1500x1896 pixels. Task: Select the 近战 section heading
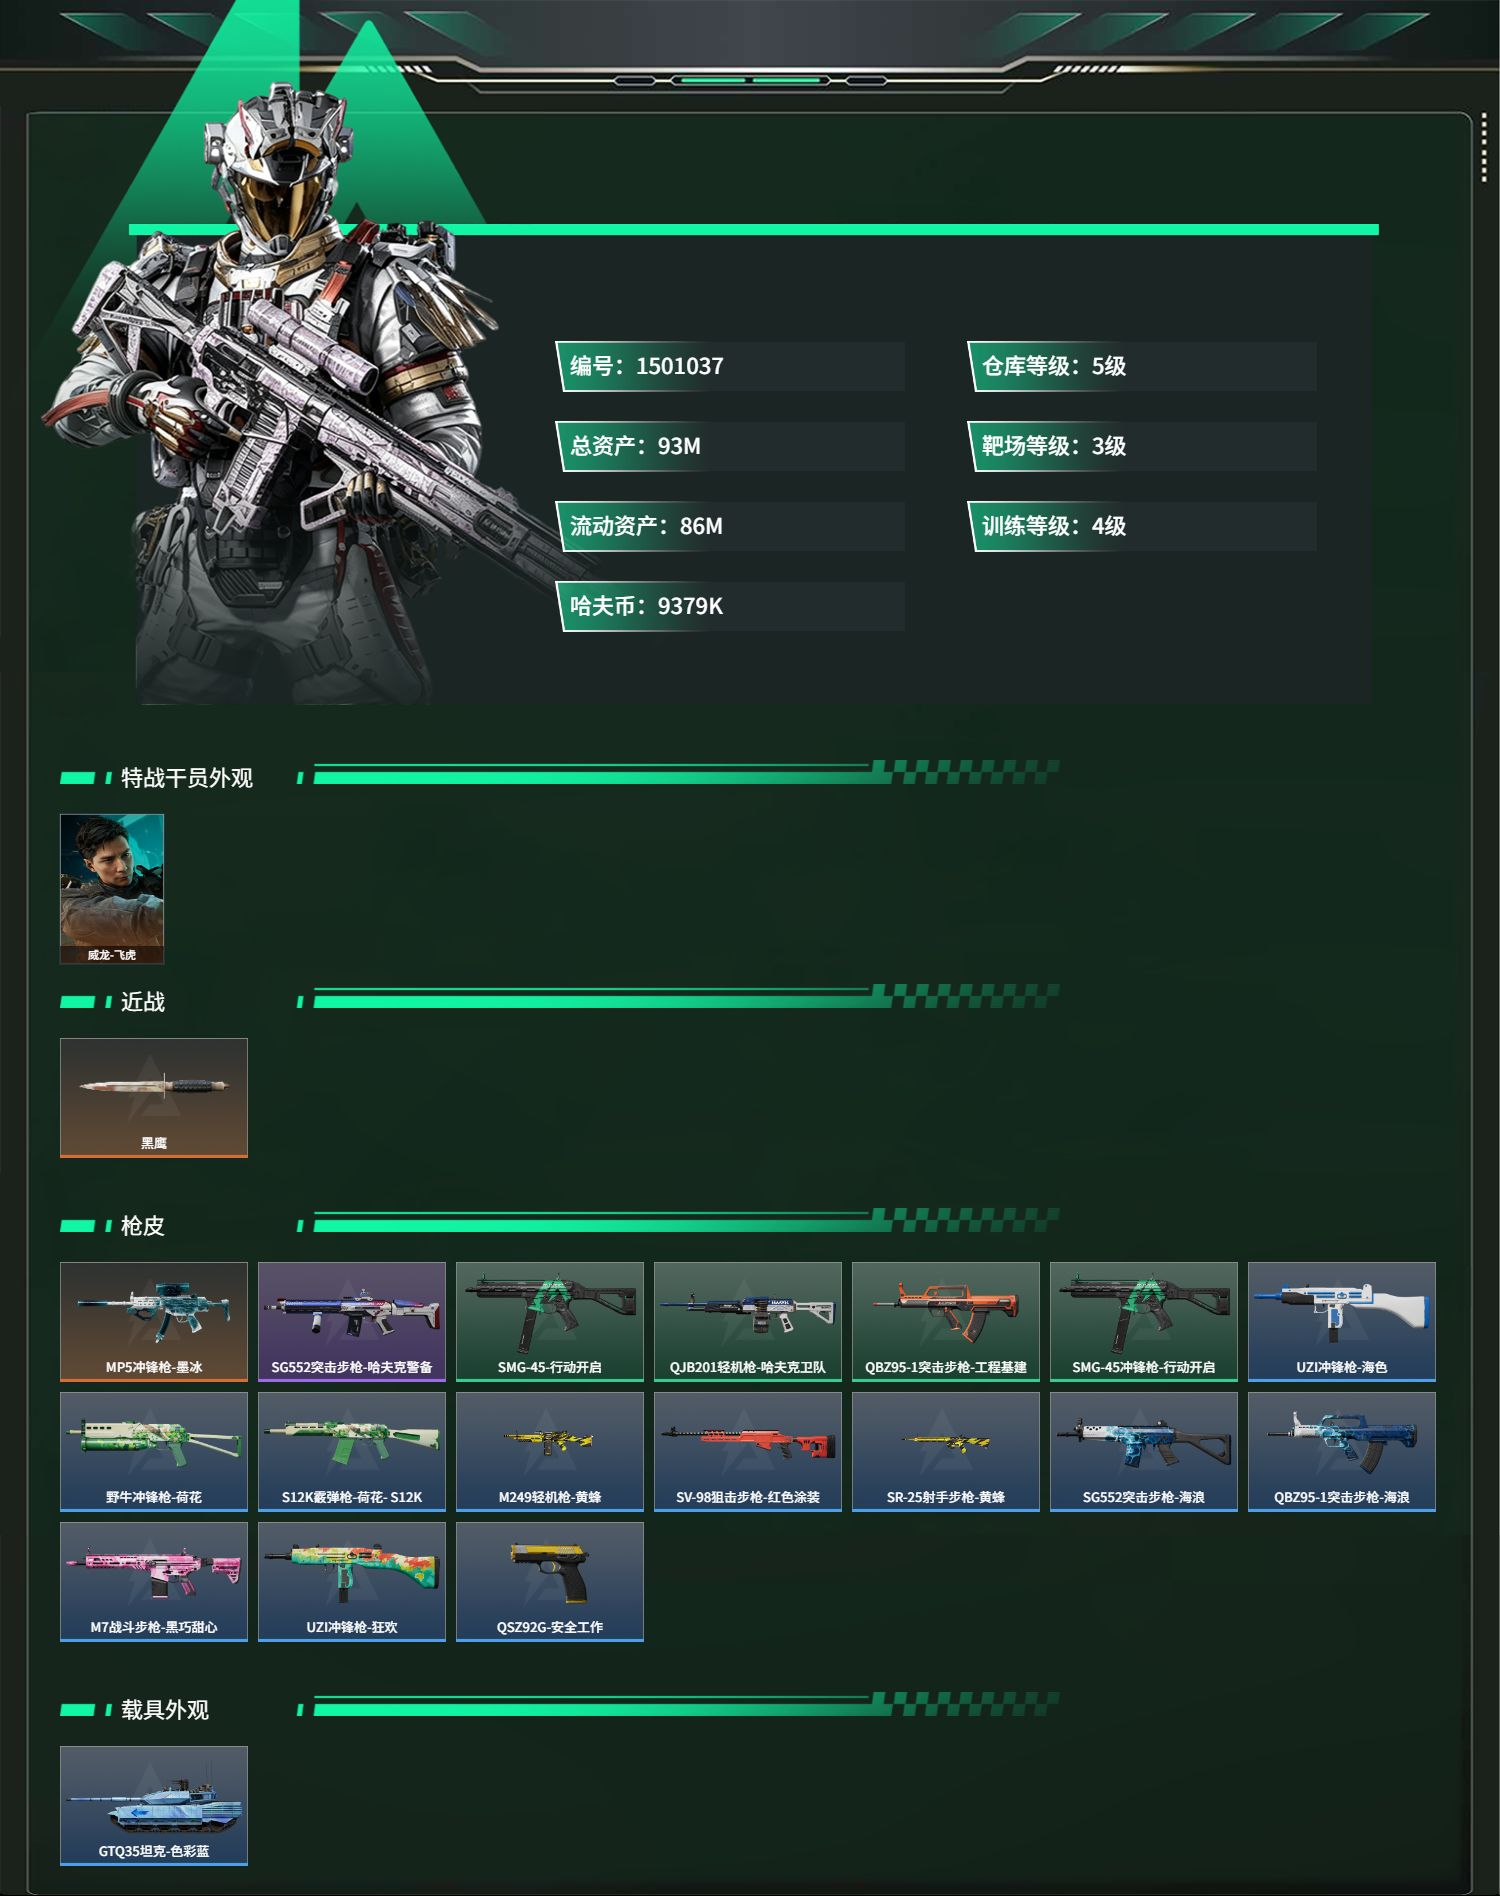point(143,1002)
